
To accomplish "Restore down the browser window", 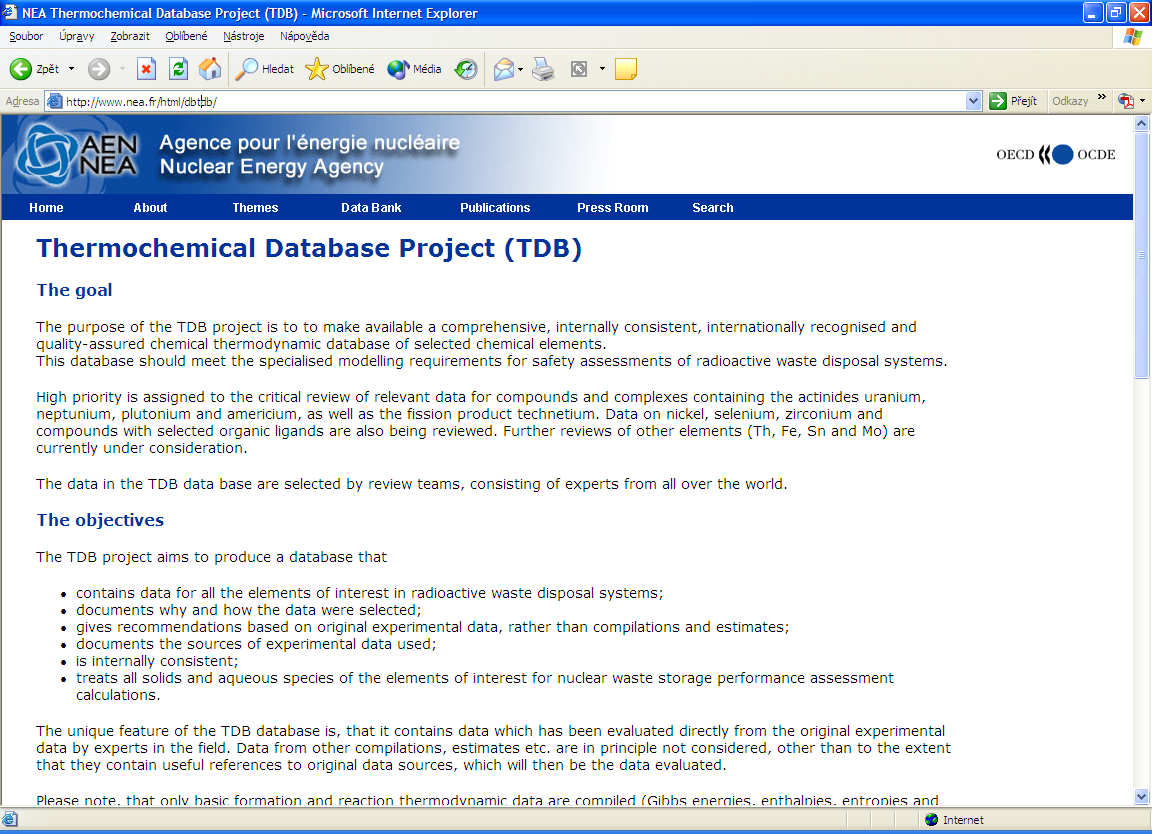I will coord(1115,12).
